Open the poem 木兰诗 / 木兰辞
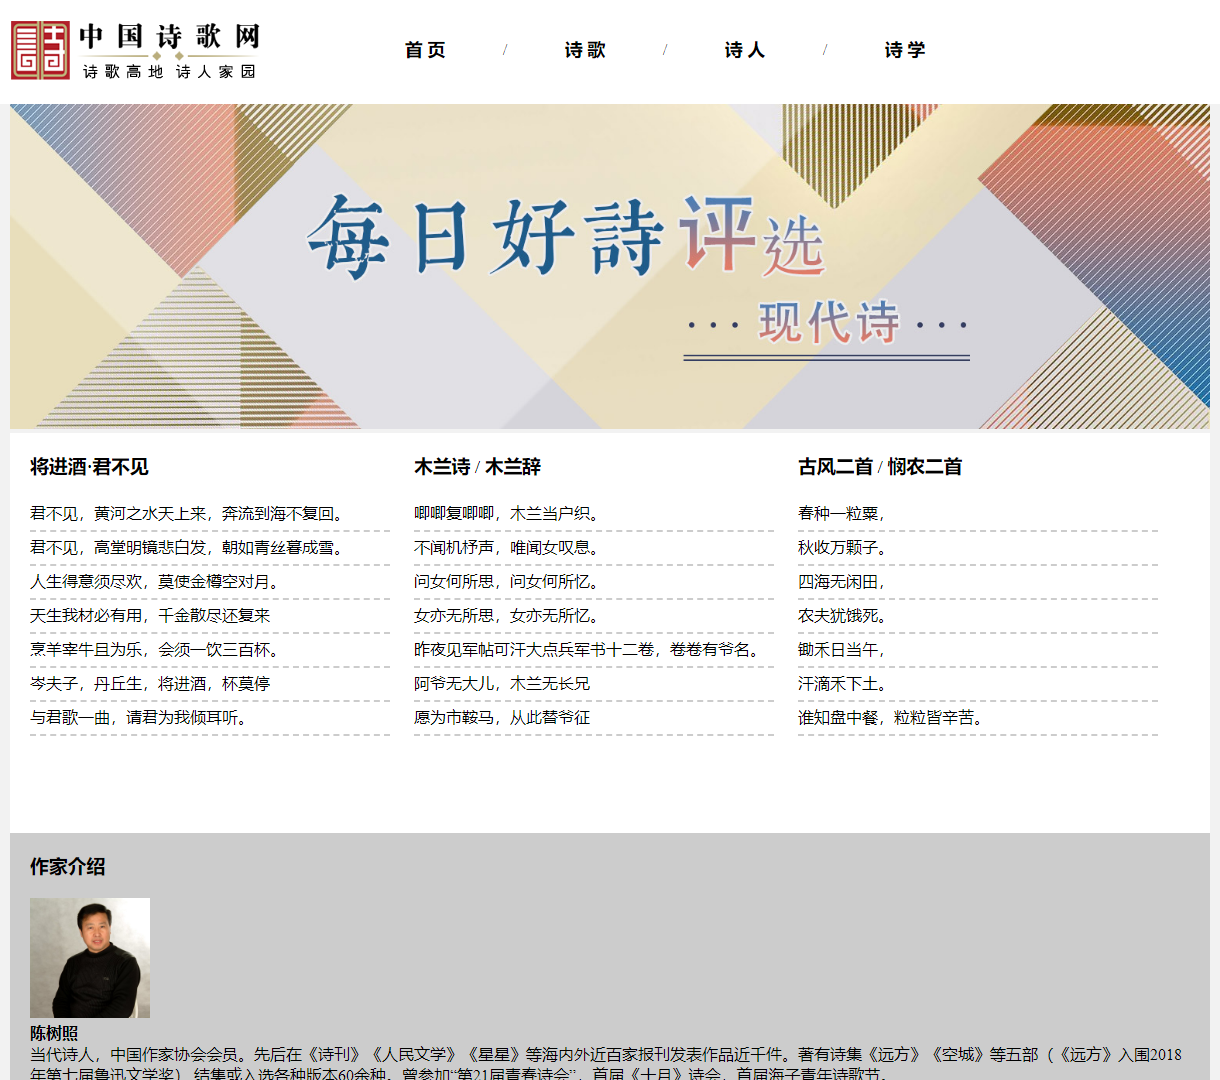Image resolution: width=1220 pixels, height=1080 pixels. pyautogui.click(x=468, y=467)
